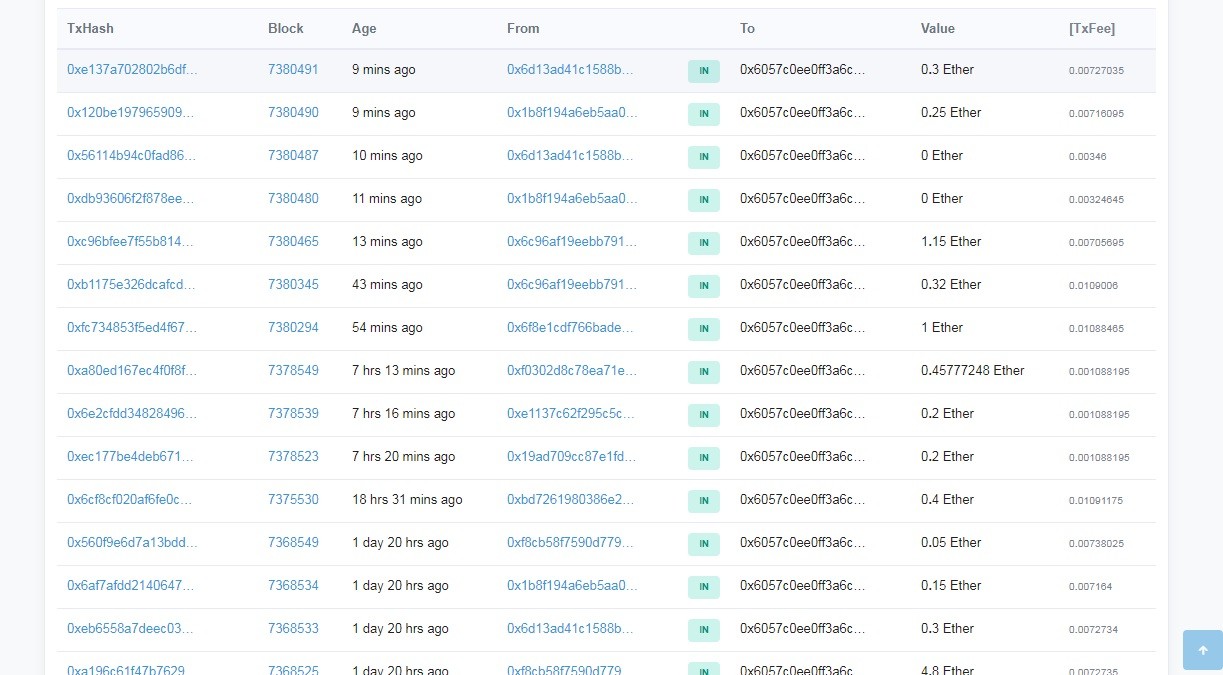
Task: Click the TxHash column header
Action: [x=90, y=29]
